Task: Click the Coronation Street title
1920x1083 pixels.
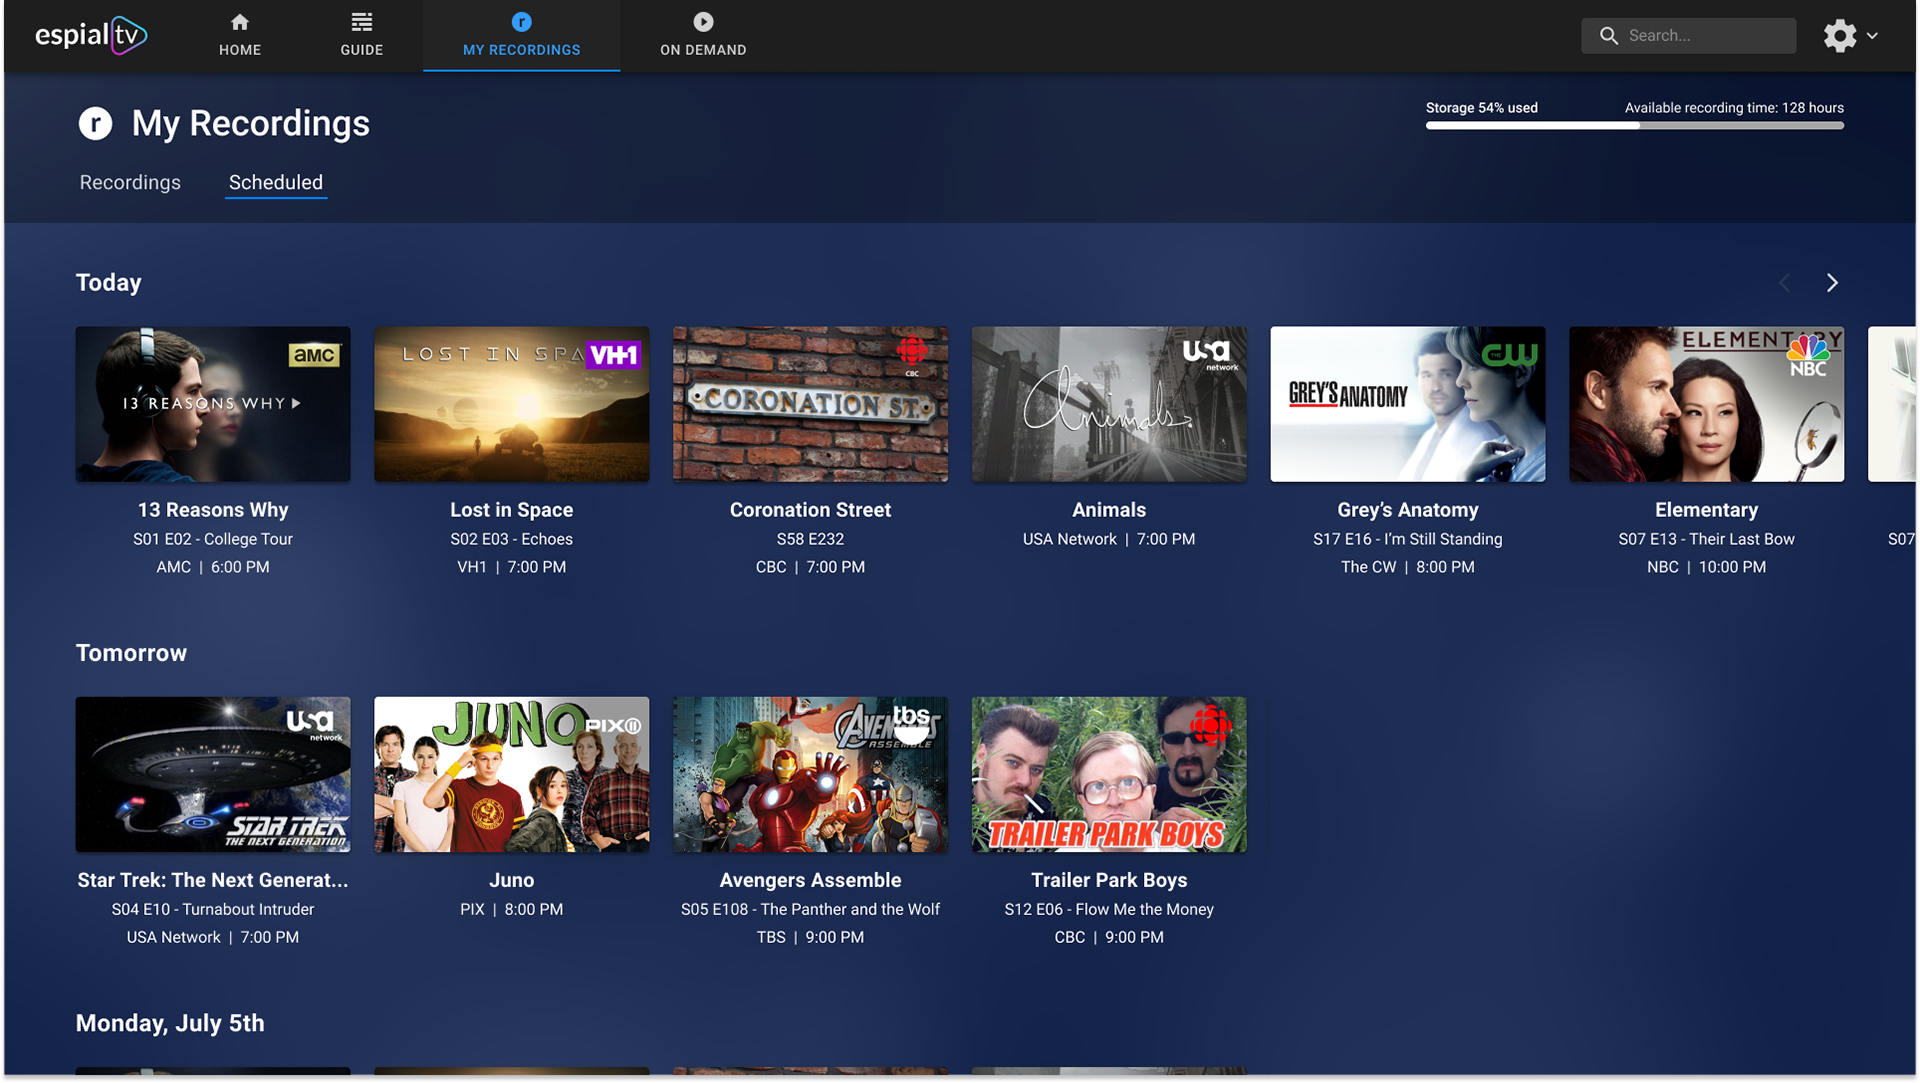Action: (810, 510)
